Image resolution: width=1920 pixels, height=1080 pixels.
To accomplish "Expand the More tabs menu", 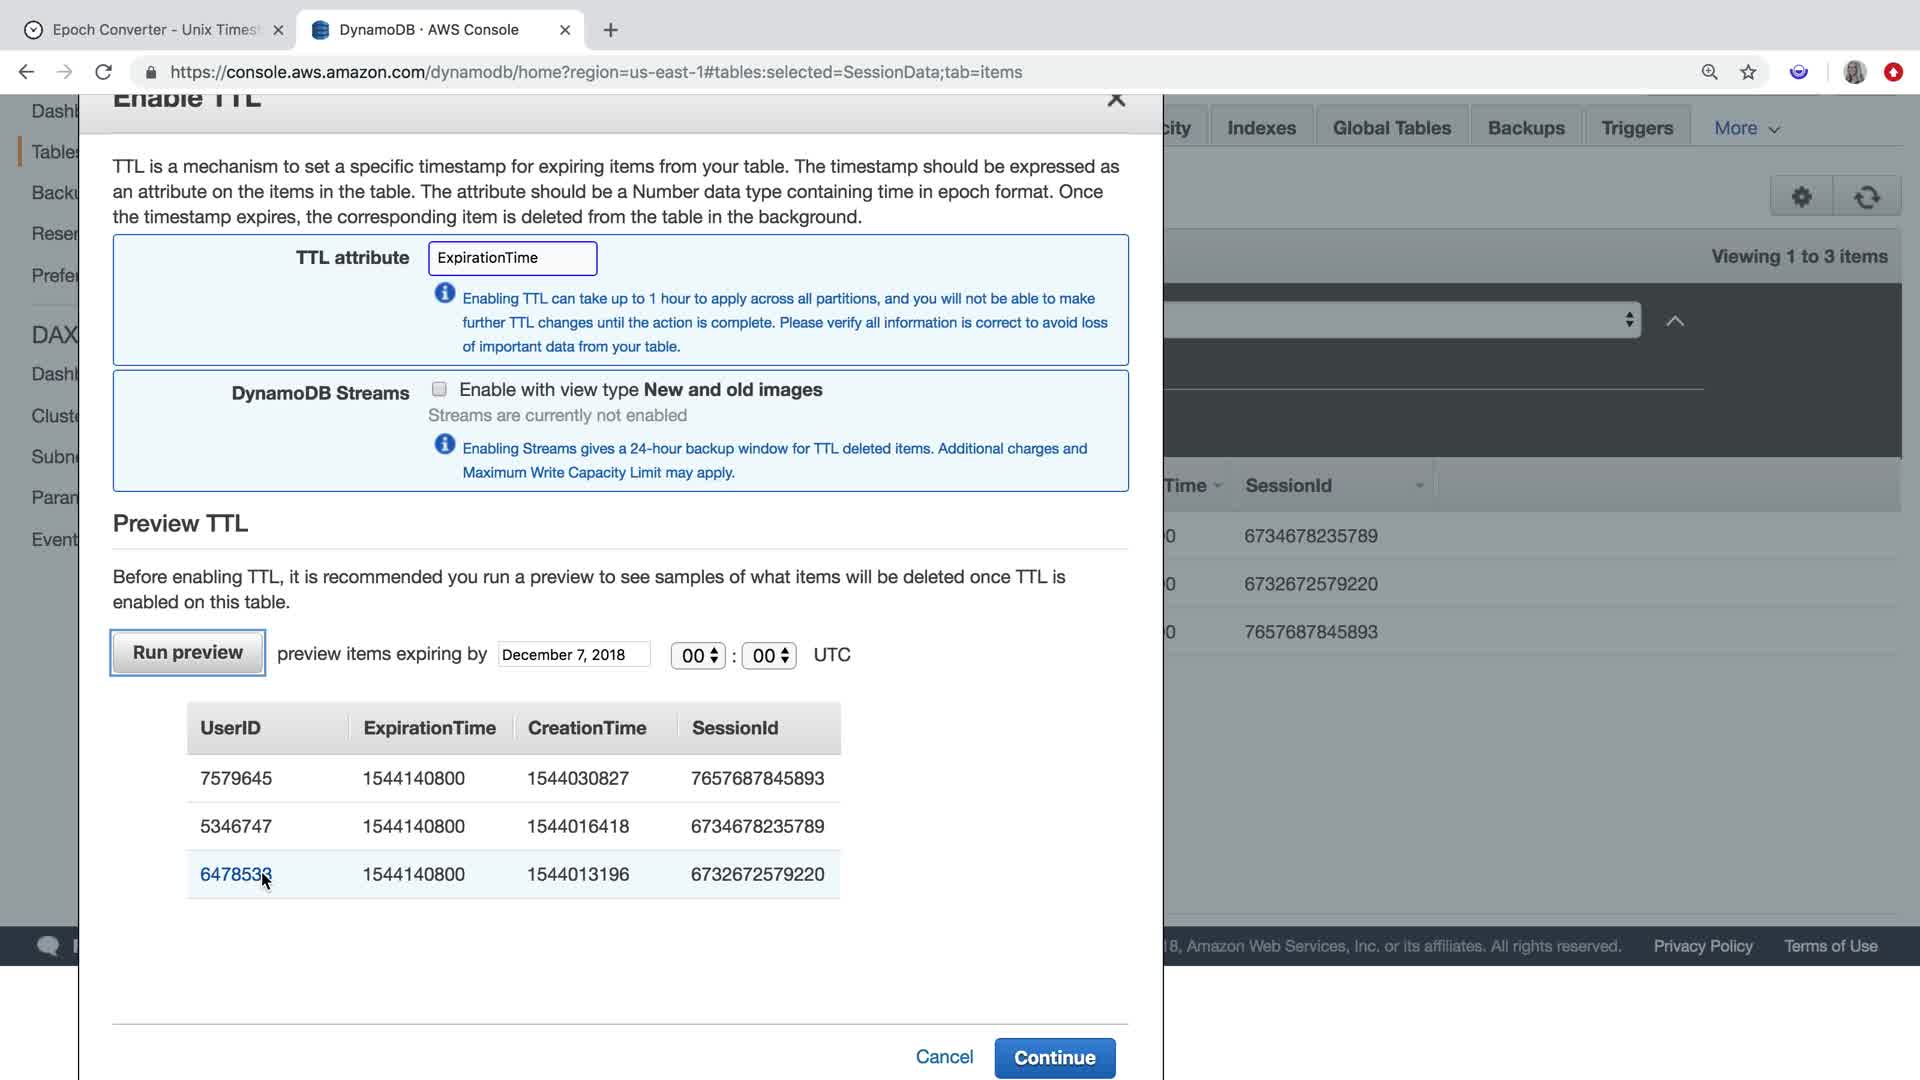I will click(x=1746, y=128).
